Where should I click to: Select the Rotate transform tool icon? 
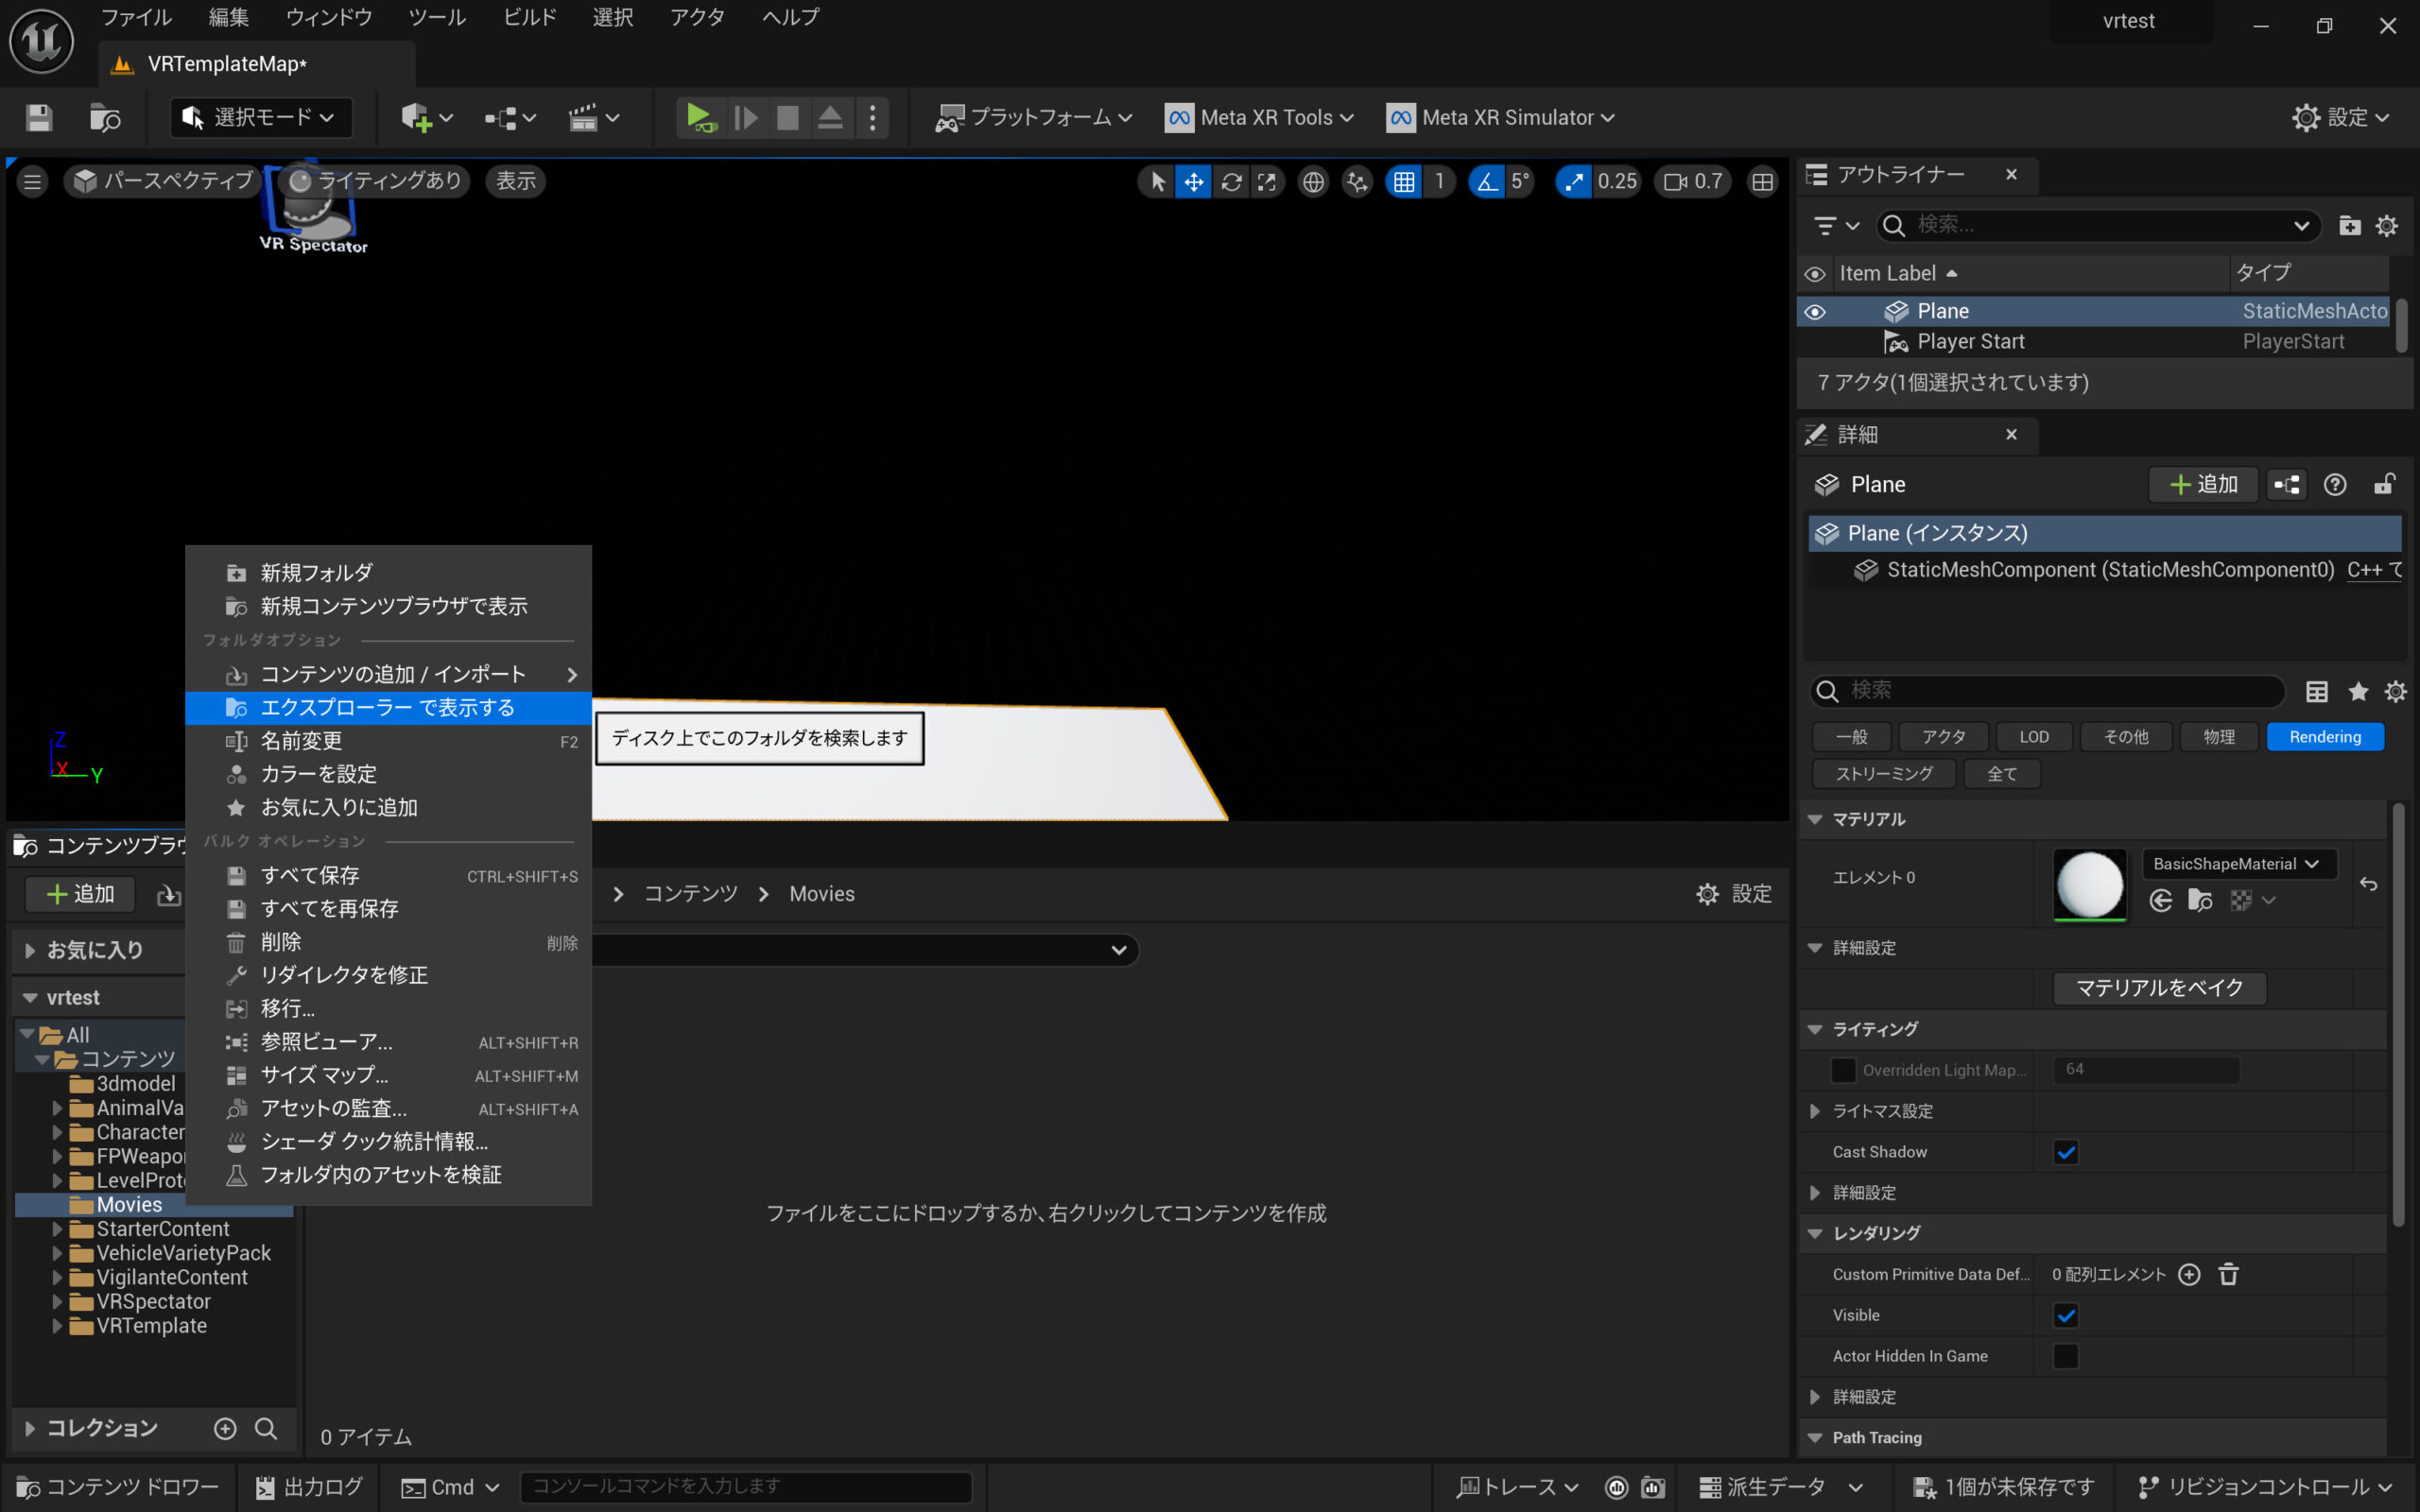1231,182
